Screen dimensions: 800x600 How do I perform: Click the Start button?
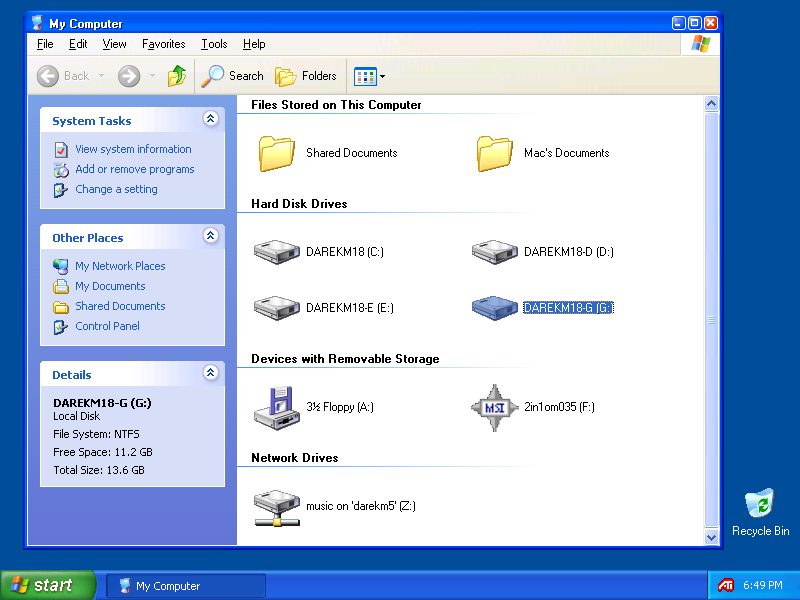point(47,585)
